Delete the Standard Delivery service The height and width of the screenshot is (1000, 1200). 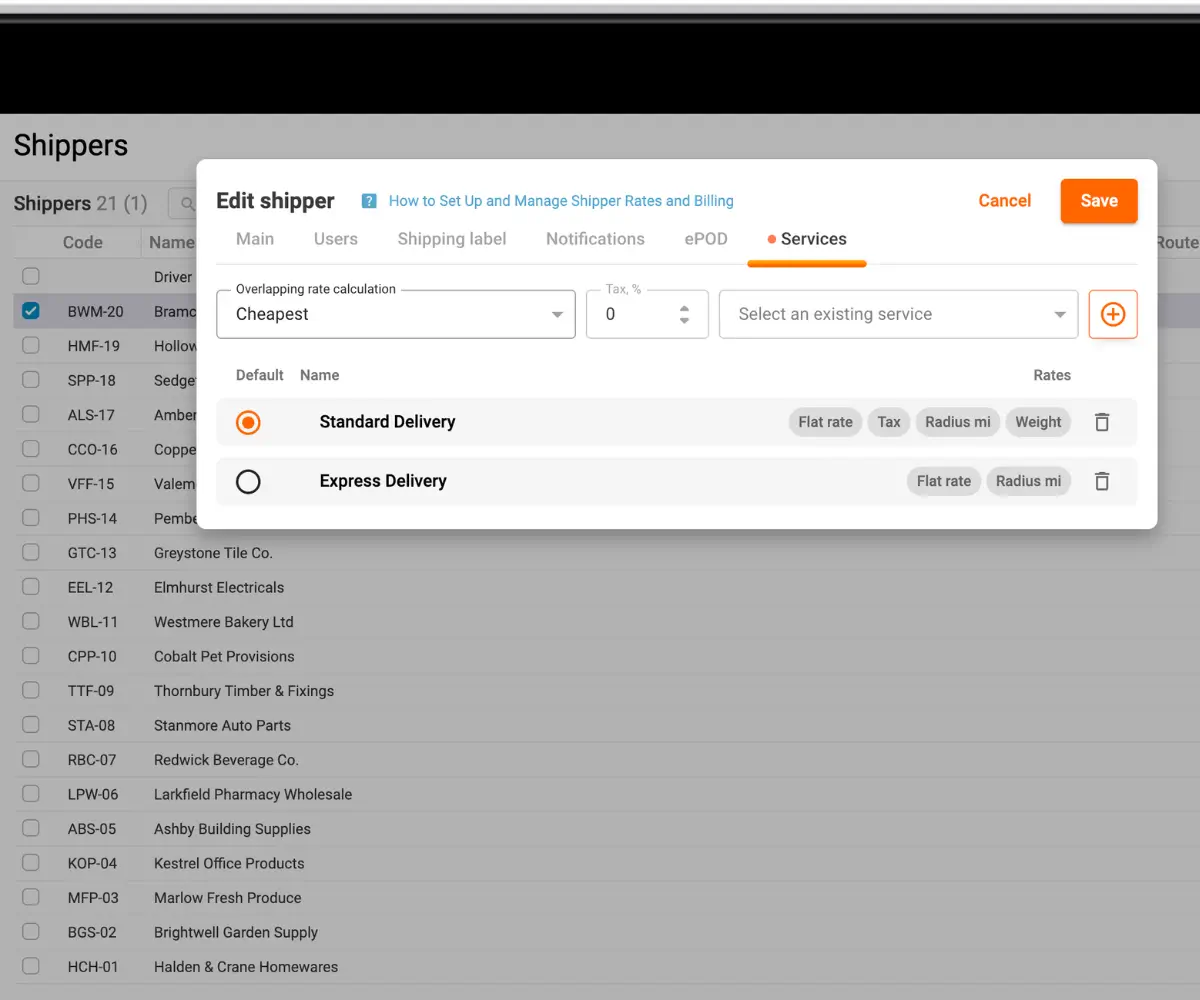pos(1102,422)
